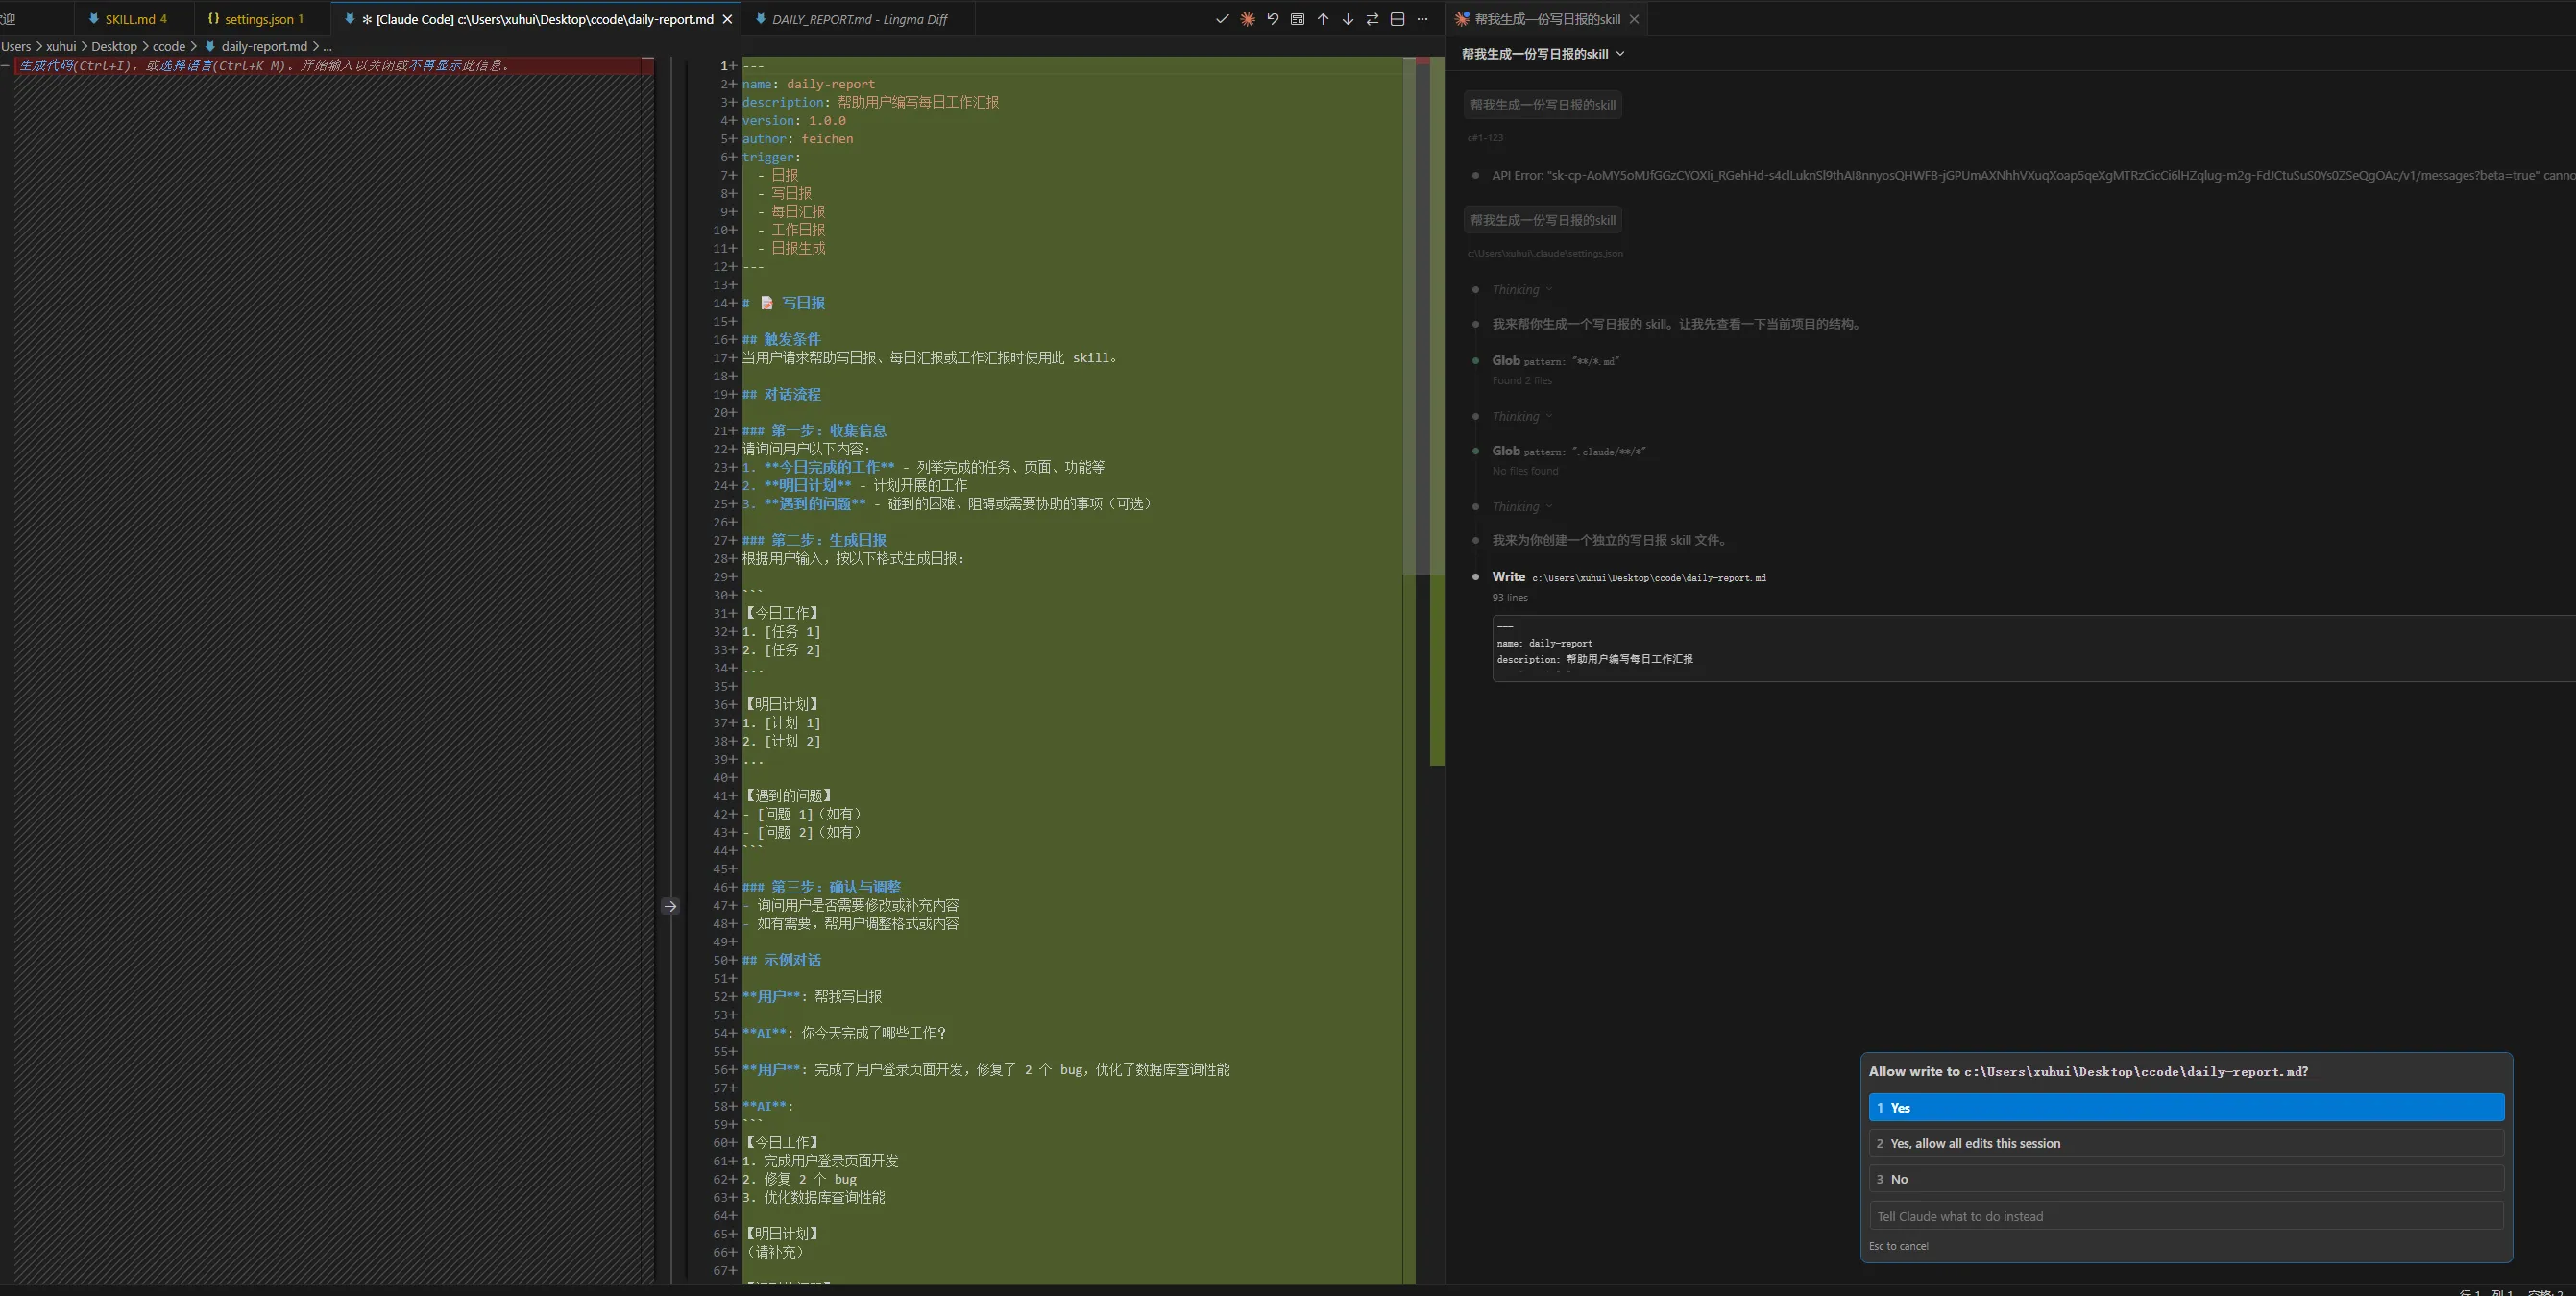Click the arrow icon in the diff gutter
The image size is (2576, 1296).
pos(670,906)
